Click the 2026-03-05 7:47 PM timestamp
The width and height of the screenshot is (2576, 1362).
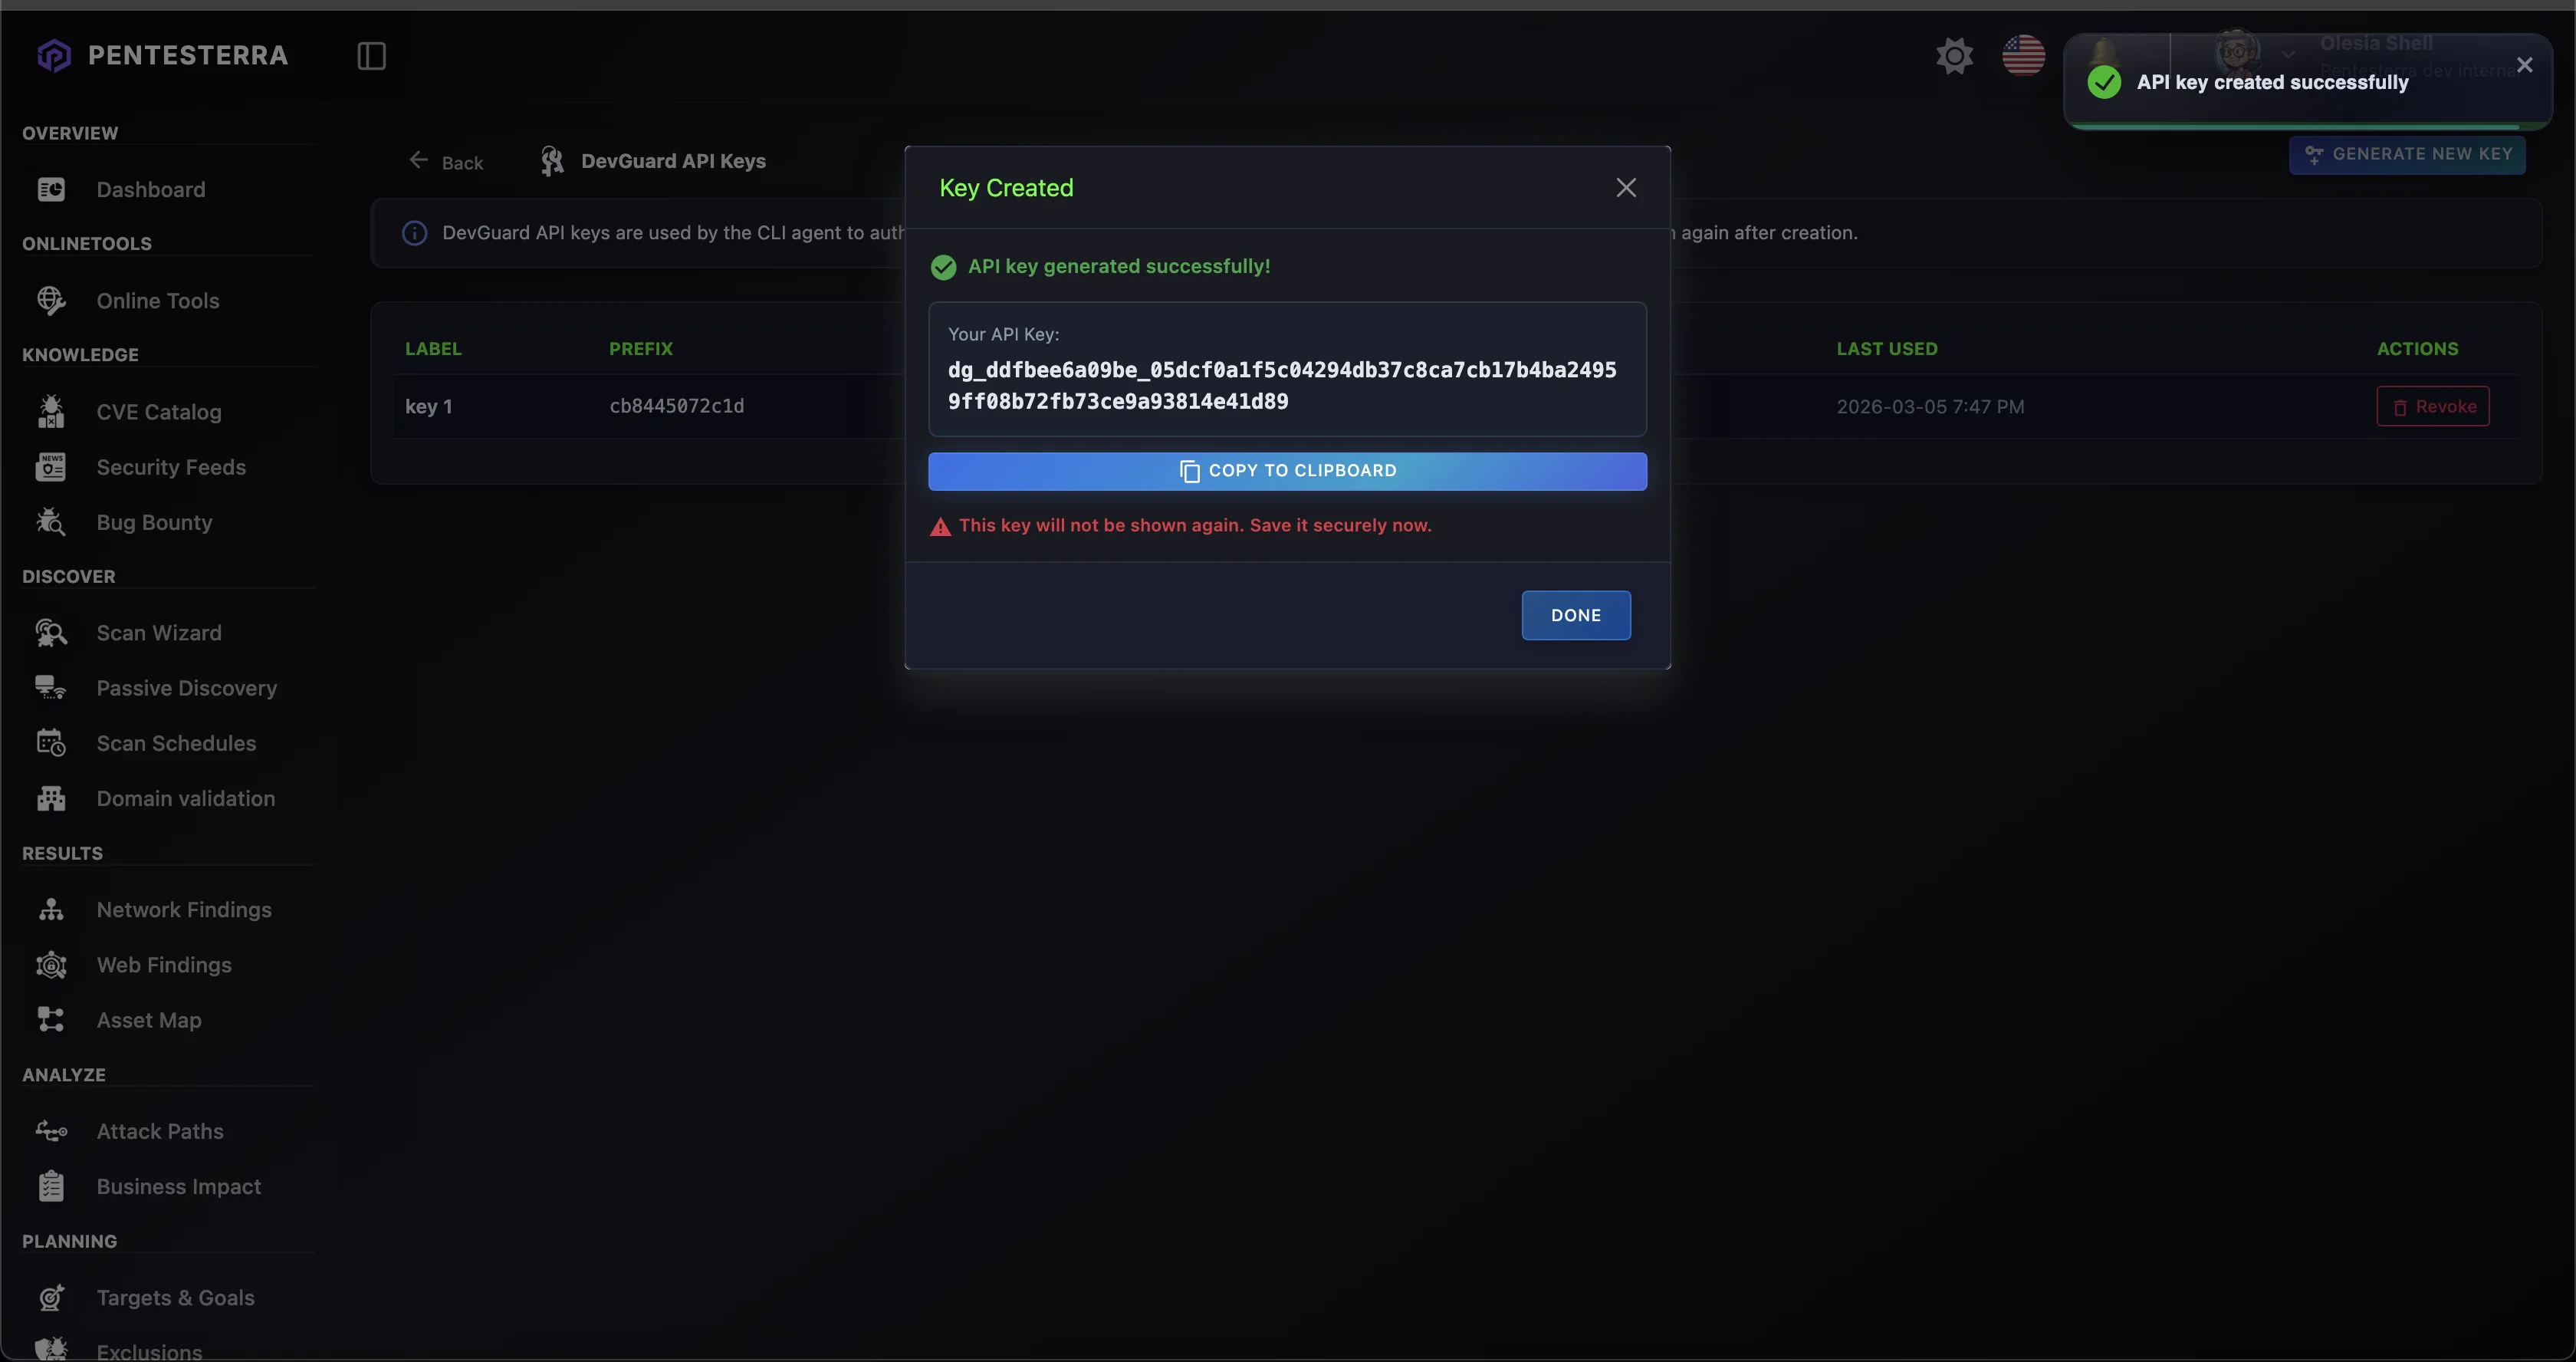click(1930, 407)
